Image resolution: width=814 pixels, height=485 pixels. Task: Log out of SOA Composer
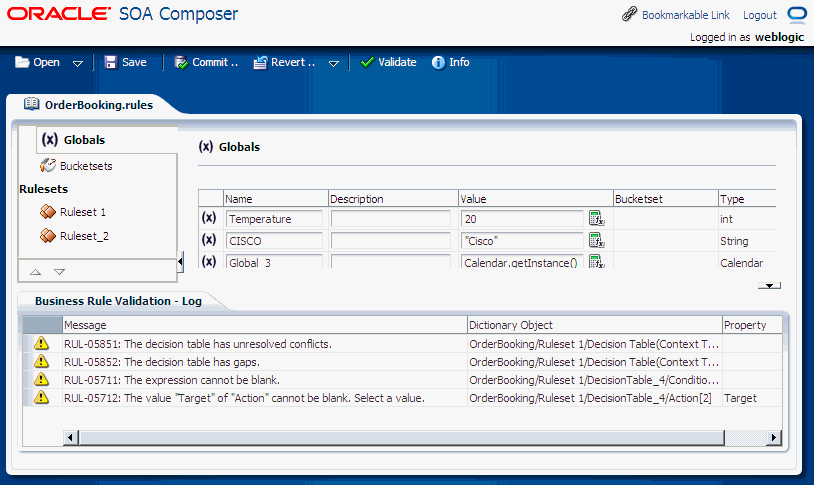(x=759, y=15)
